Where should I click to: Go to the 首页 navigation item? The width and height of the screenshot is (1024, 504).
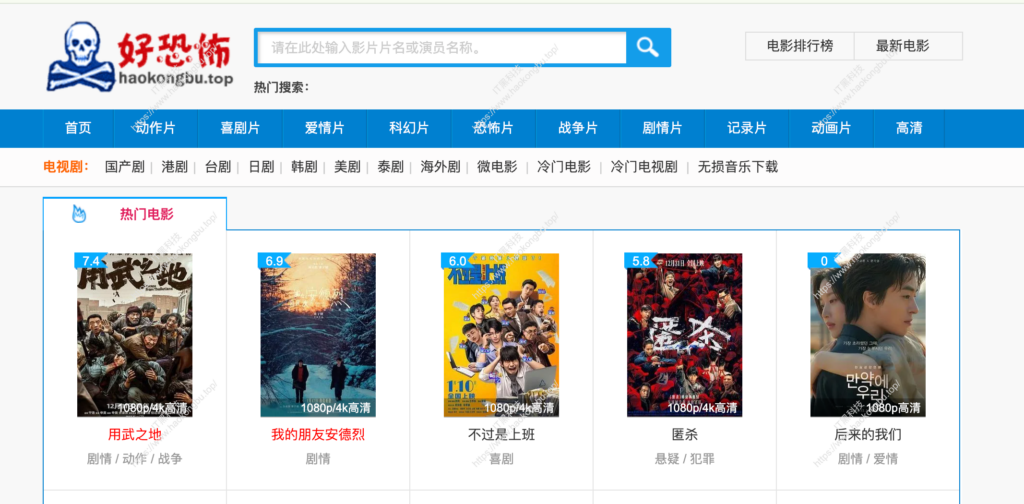[x=78, y=128]
